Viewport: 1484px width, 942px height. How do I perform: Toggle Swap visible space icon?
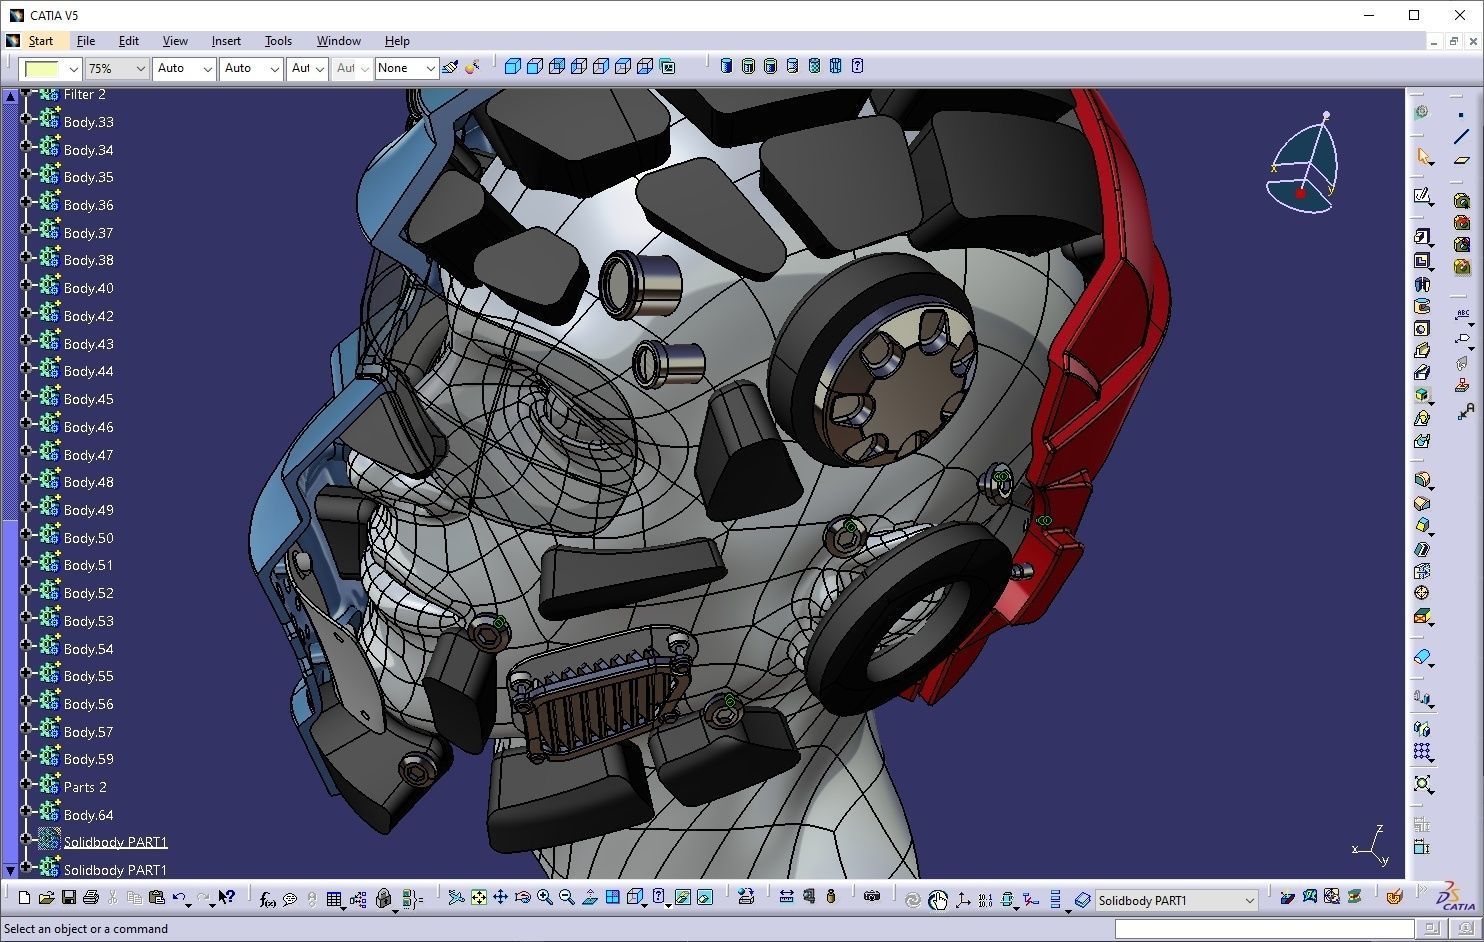pos(705,898)
